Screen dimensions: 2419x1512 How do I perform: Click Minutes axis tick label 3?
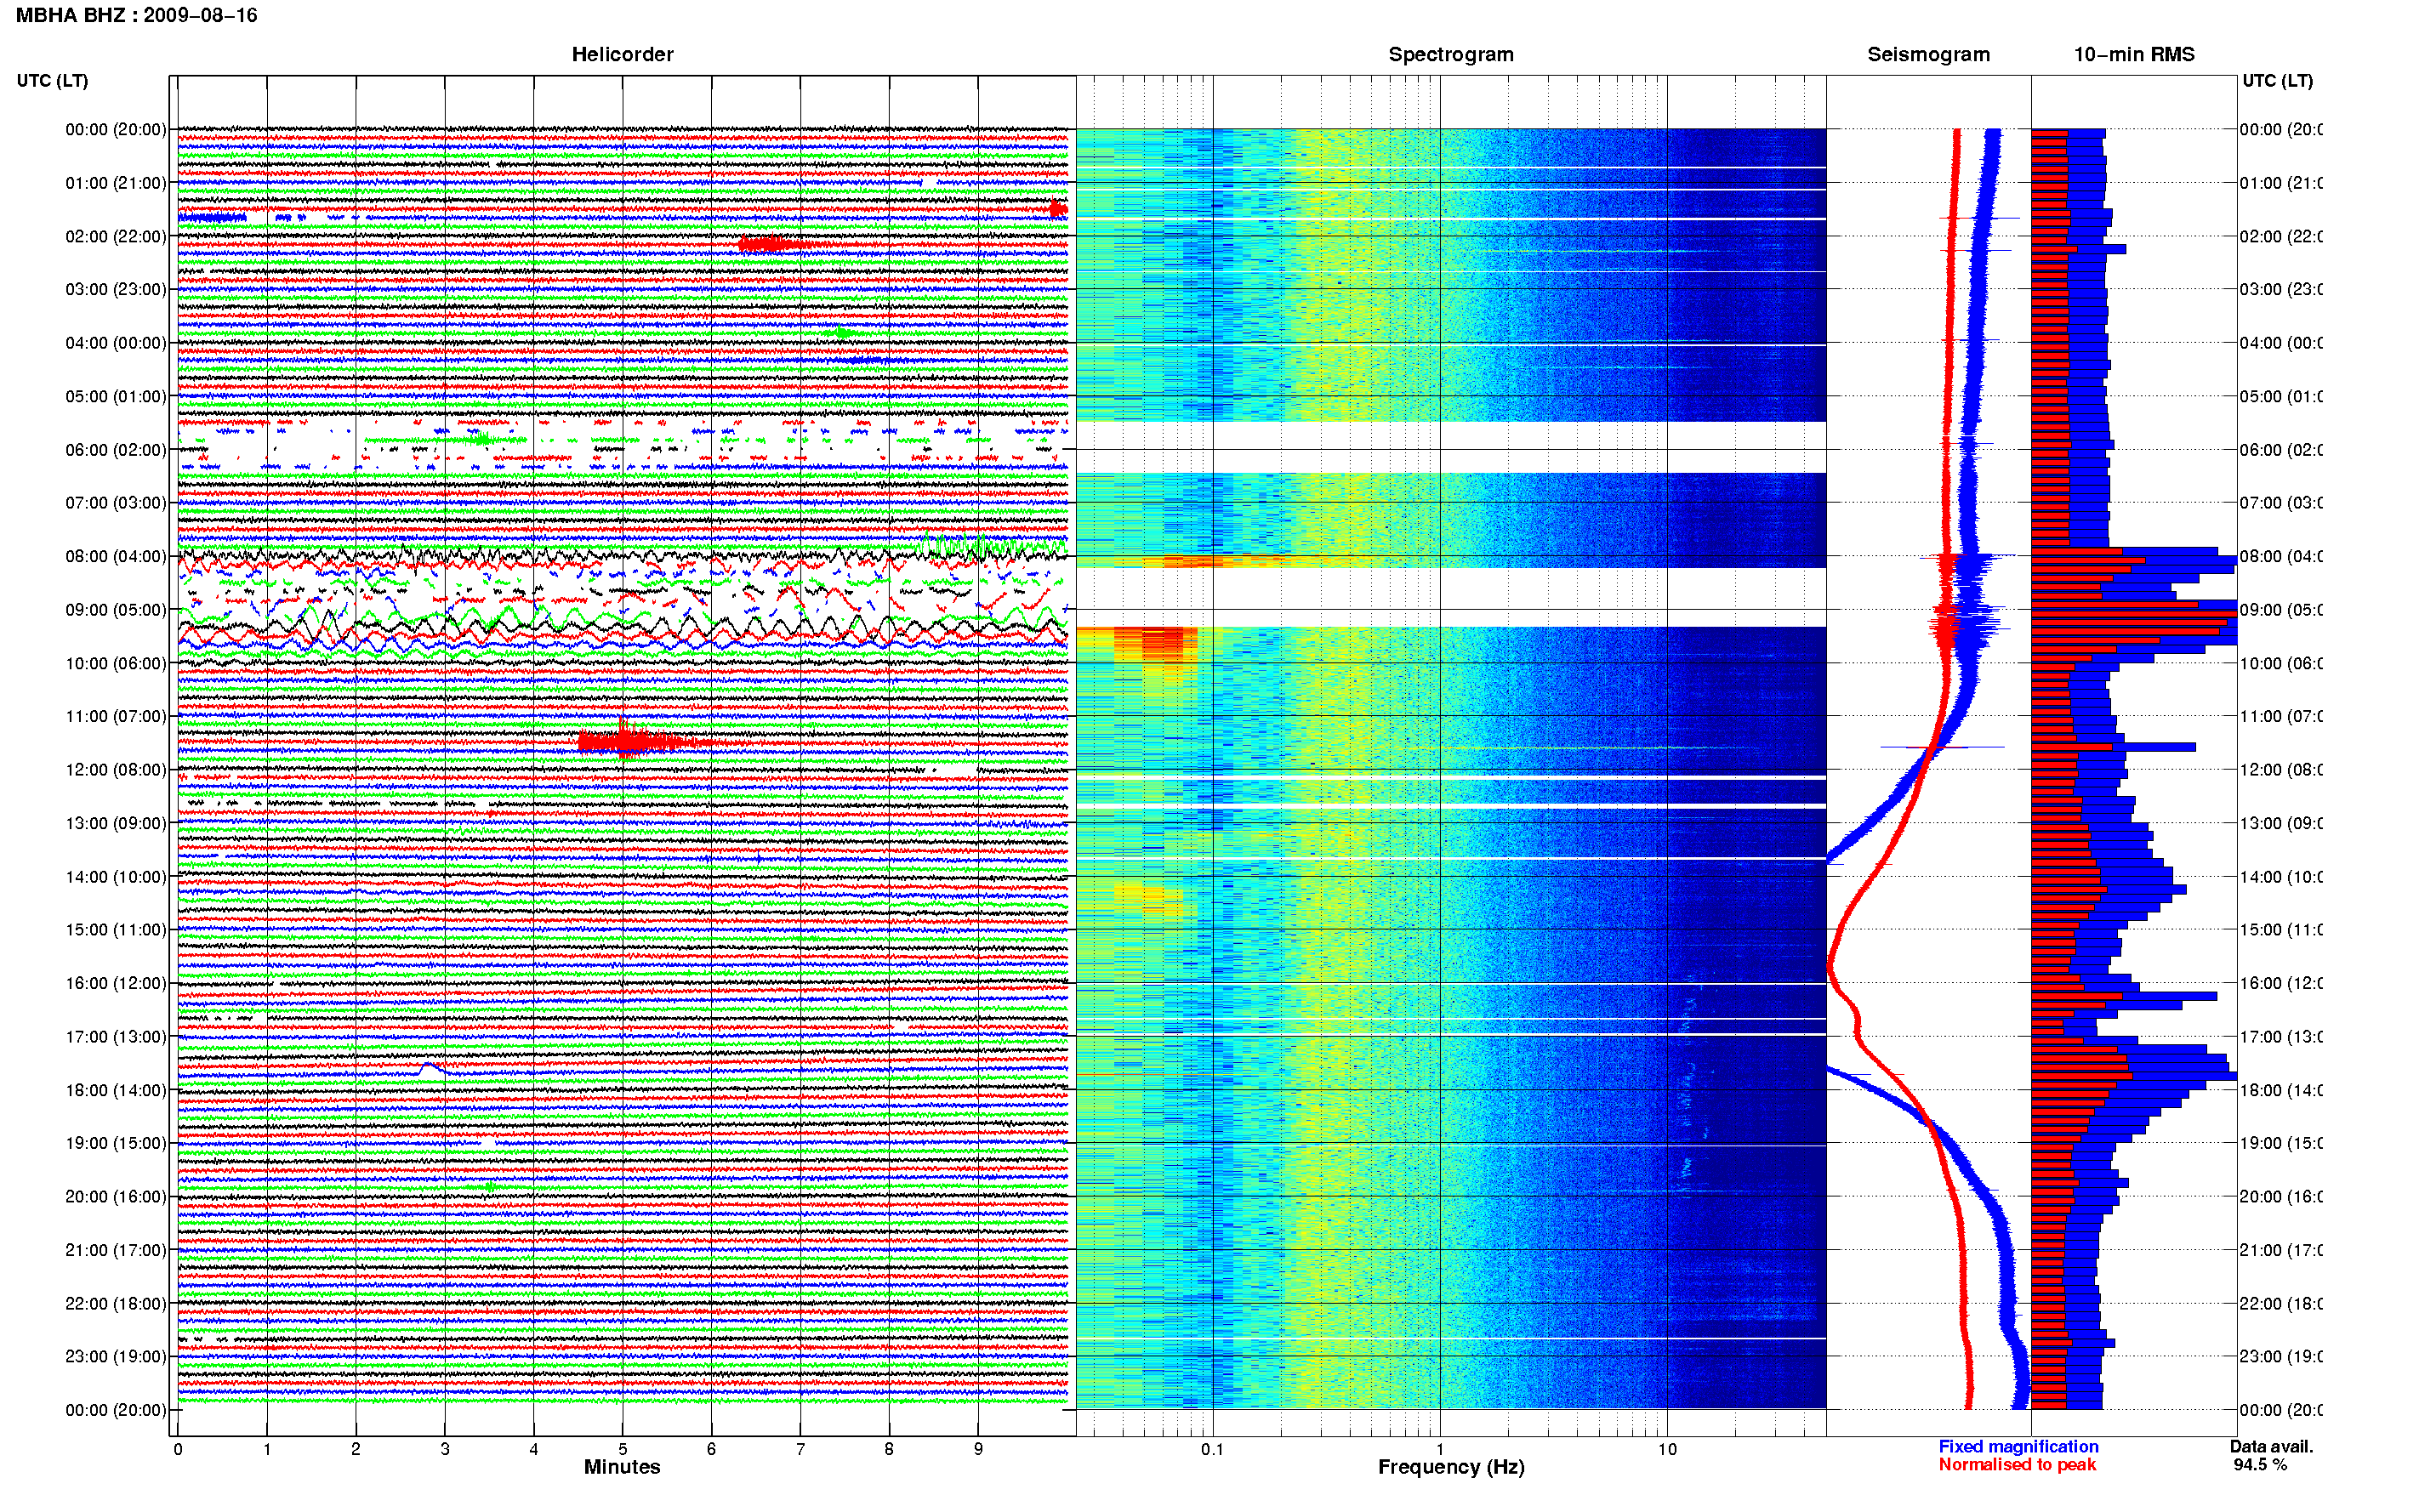tap(445, 1449)
